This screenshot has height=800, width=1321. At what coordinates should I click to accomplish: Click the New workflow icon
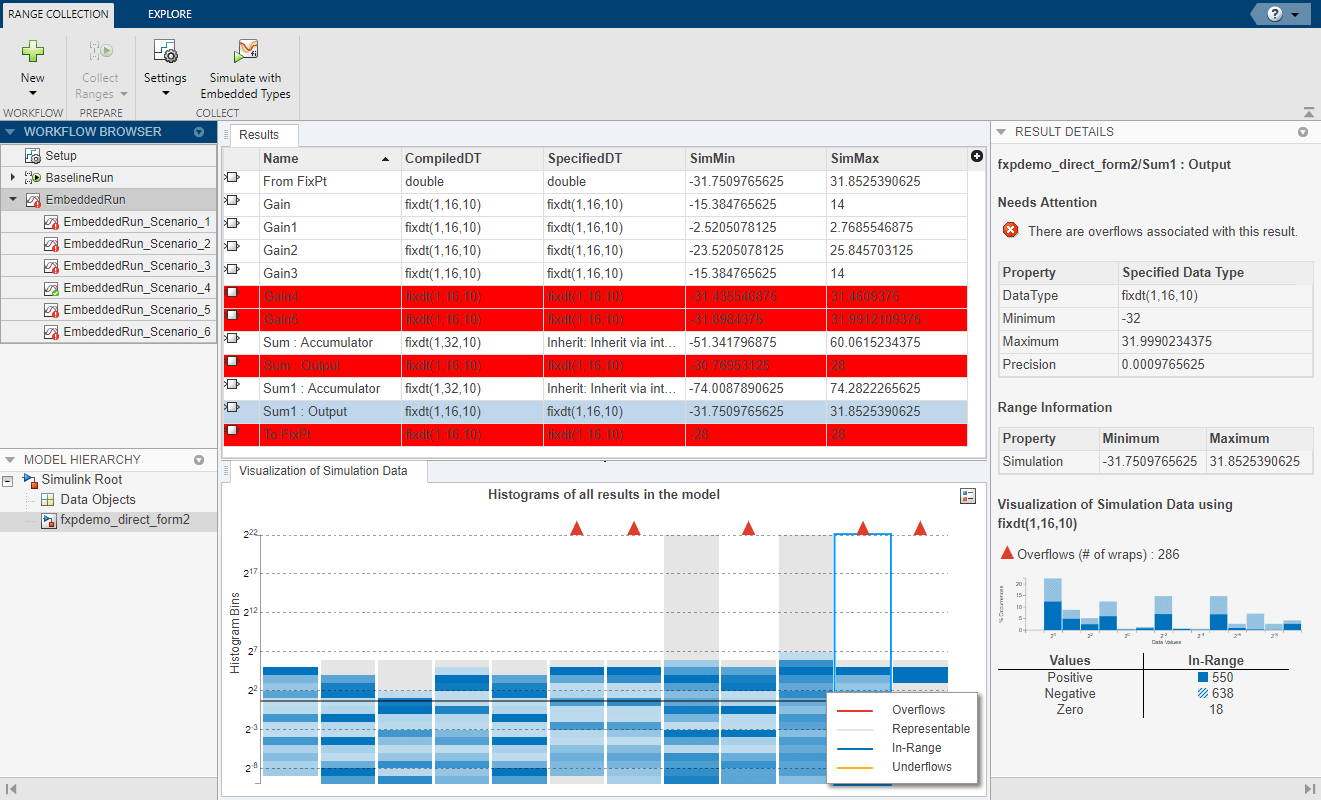(x=33, y=53)
